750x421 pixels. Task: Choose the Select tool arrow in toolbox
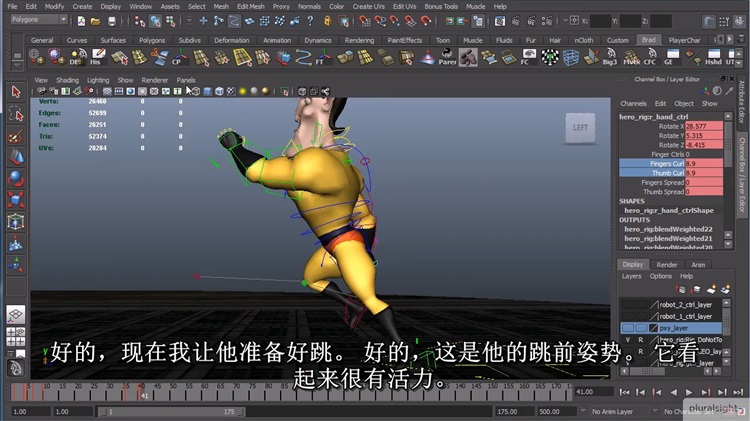pos(16,92)
